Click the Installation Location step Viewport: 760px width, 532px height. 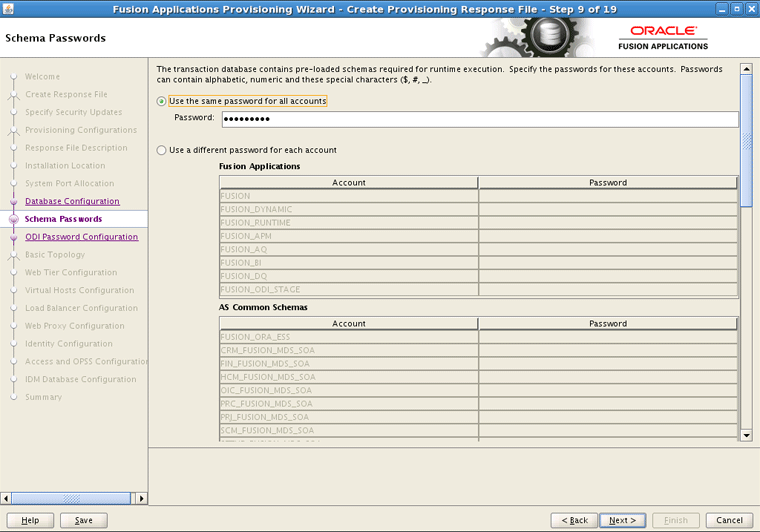65,166
